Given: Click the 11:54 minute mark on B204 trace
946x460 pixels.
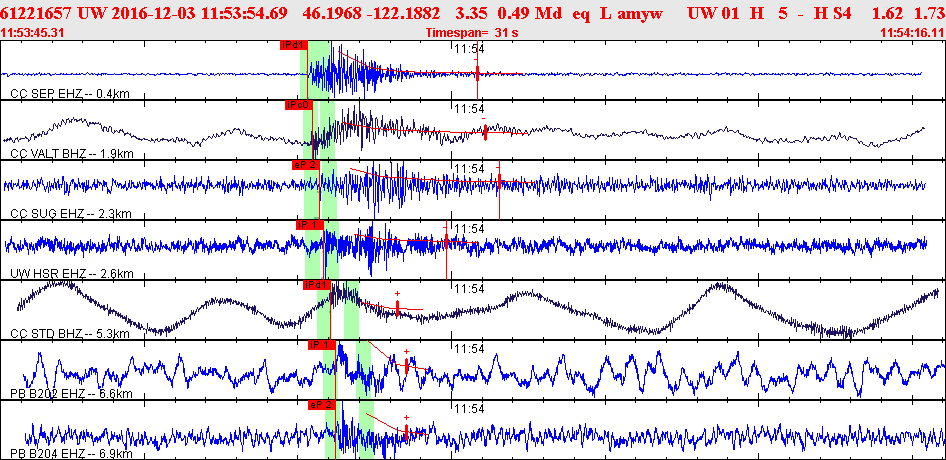Looking at the screenshot, I should 469,409.
